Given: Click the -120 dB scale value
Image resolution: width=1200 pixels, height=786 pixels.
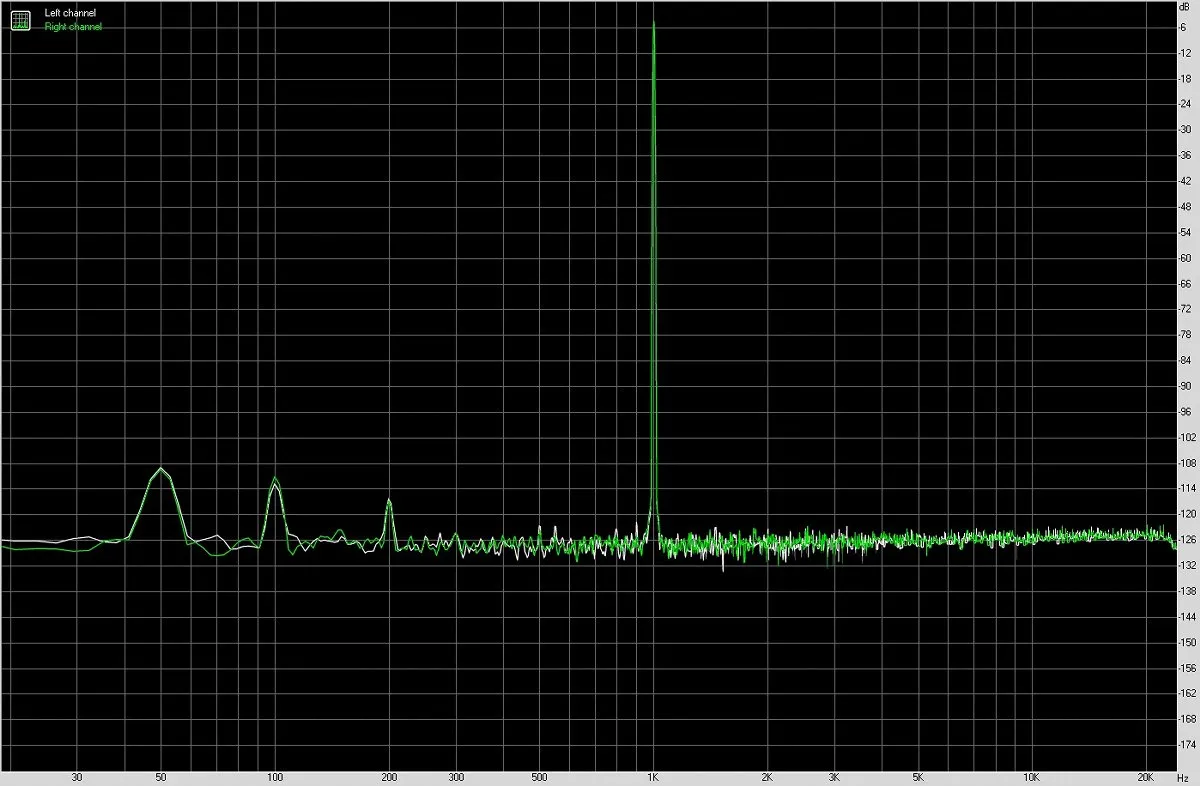Looking at the screenshot, I should click(x=1188, y=515).
